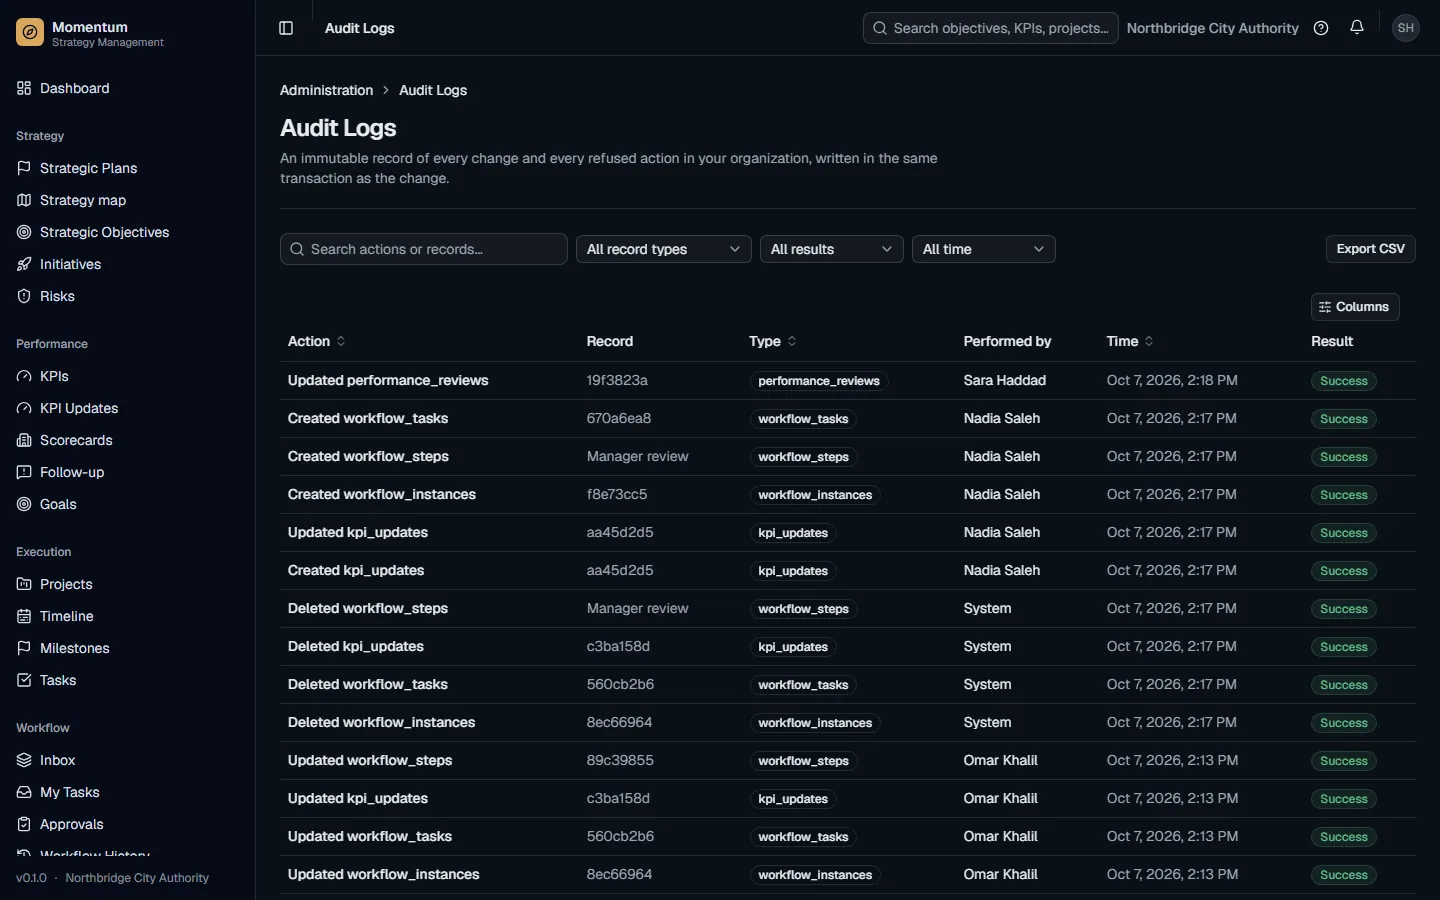Viewport: 1440px width, 900px height.
Task: Sort by the Type column header
Action: [x=773, y=341]
